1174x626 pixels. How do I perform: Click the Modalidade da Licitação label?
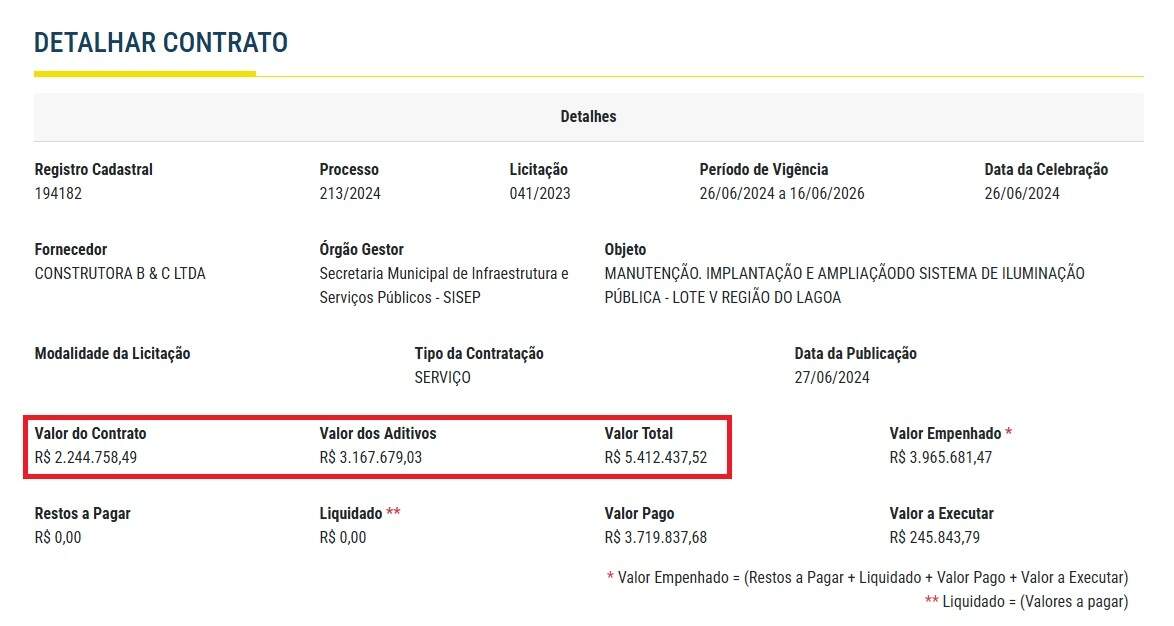click(112, 354)
